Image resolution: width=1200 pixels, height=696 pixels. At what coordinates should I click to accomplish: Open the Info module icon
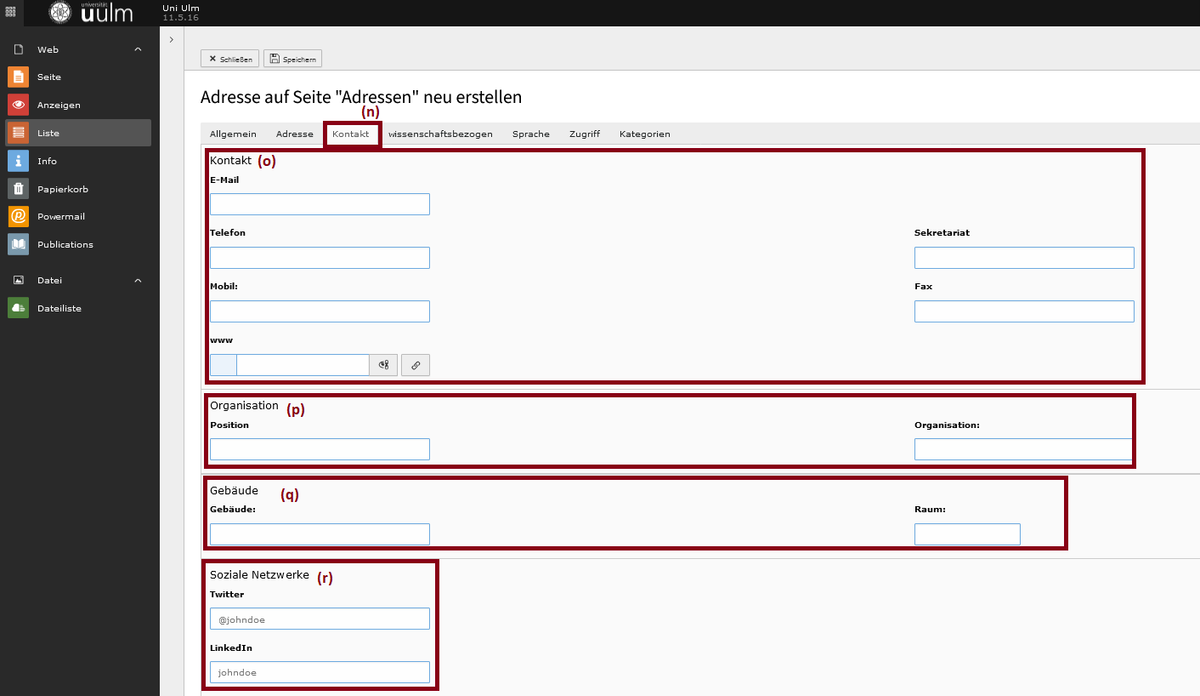[x=18, y=161]
